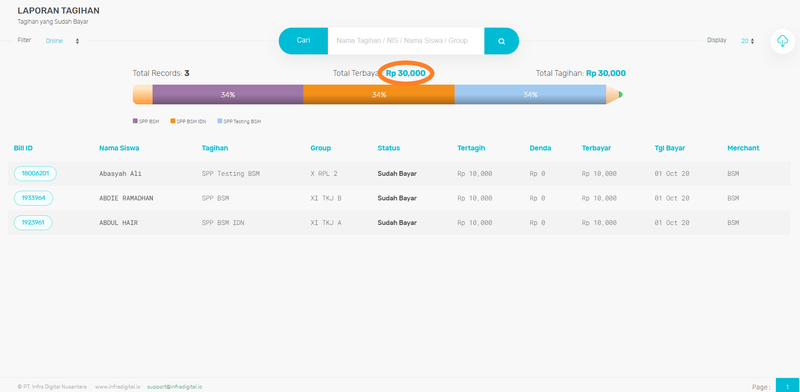Viewport: 800px width, 392px height.
Task: Click the SPP BSM IDN legend entry
Action: [188, 121]
